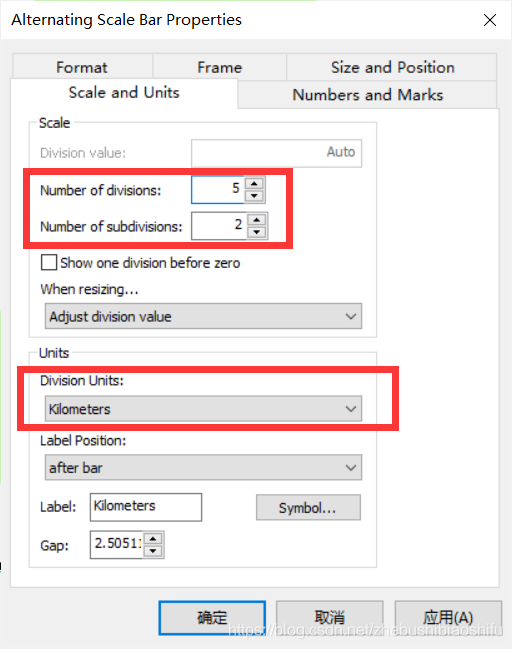Apply changes with 应用(A) button
Image resolution: width=512 pixels, height=649 pixels.
coord(448,618)
